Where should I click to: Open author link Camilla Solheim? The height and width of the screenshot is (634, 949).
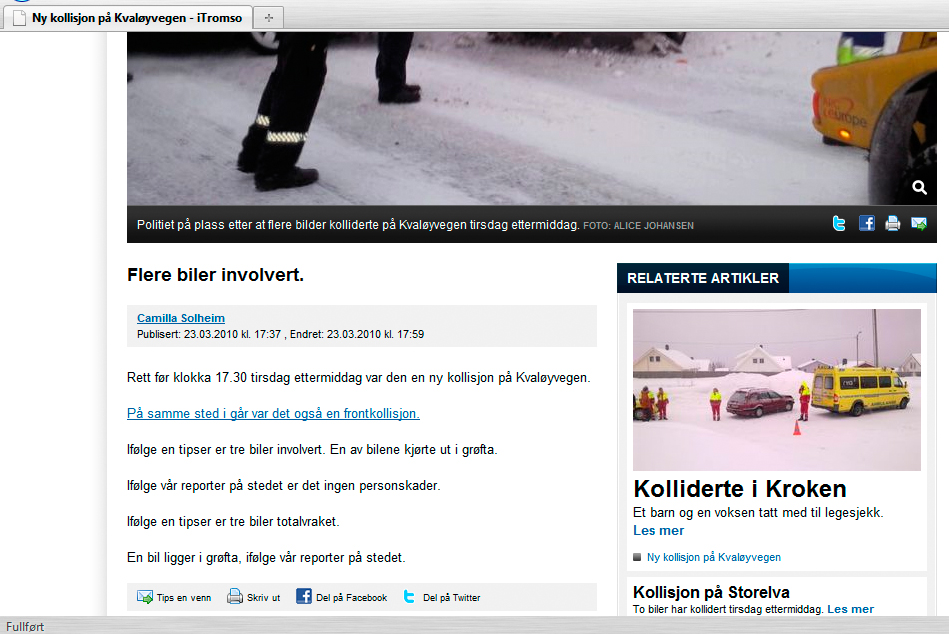[x=181, y=318]
